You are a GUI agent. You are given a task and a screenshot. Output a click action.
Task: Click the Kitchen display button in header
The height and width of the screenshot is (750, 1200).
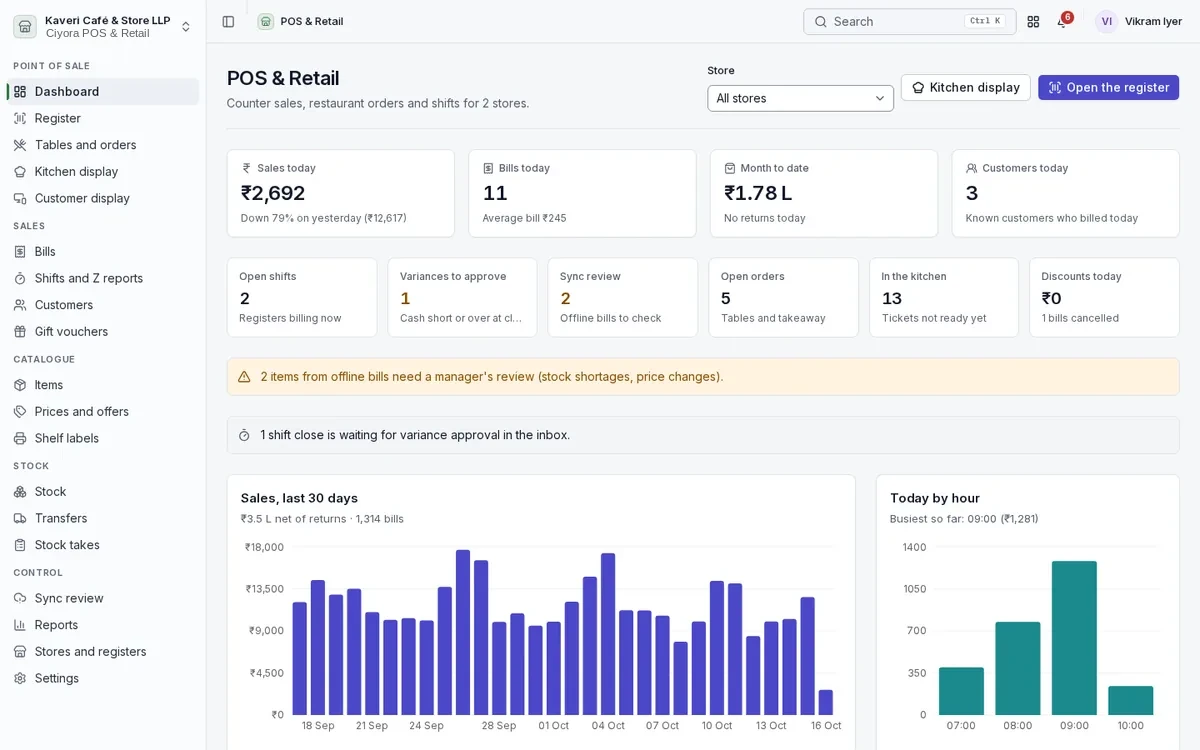click(x=965, y=87)
